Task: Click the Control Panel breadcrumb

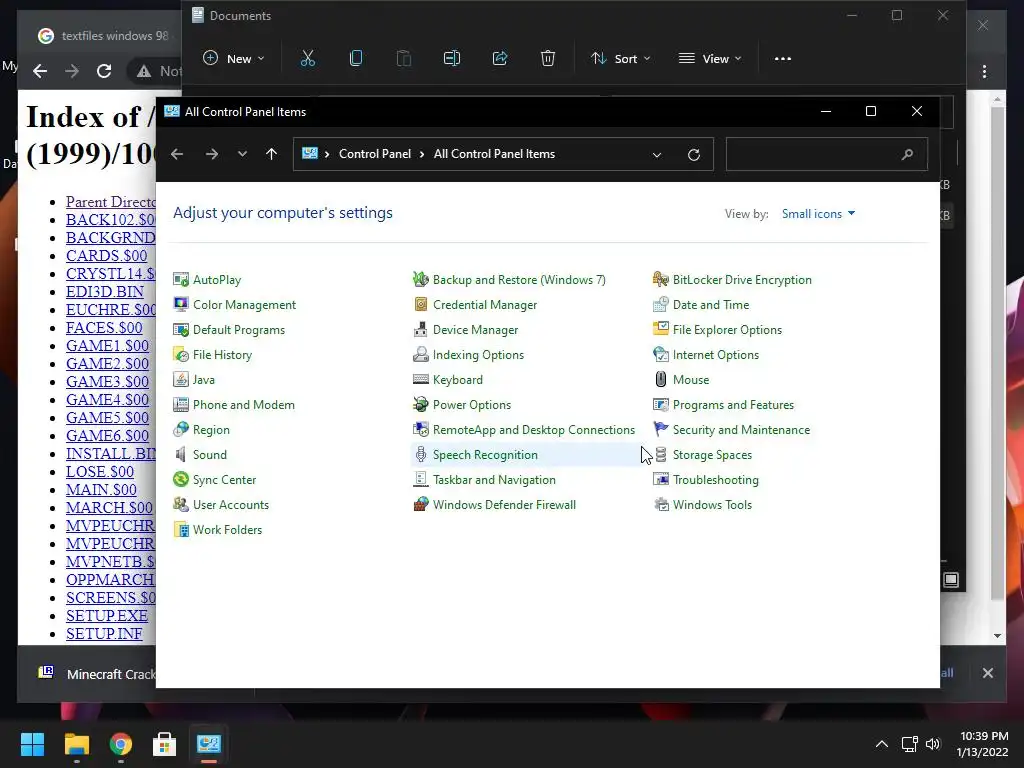Action: pyautogui.click(x=375, y=154)
